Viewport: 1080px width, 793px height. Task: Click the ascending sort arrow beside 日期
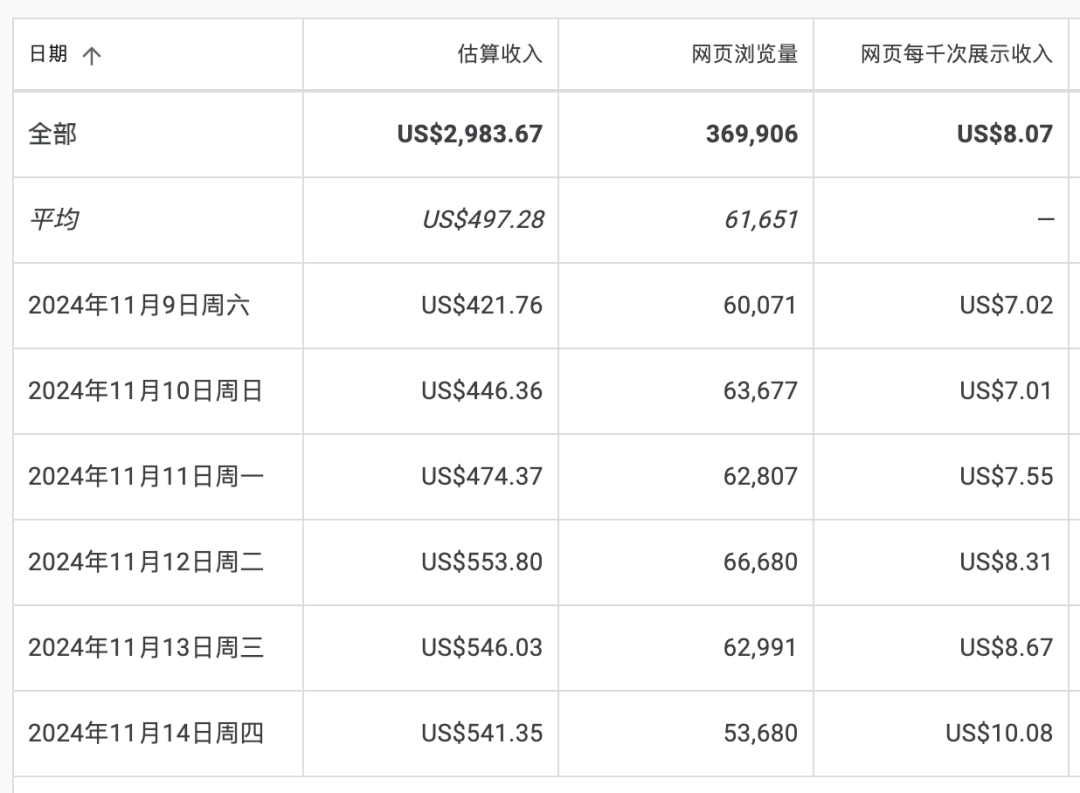(92, 55)
